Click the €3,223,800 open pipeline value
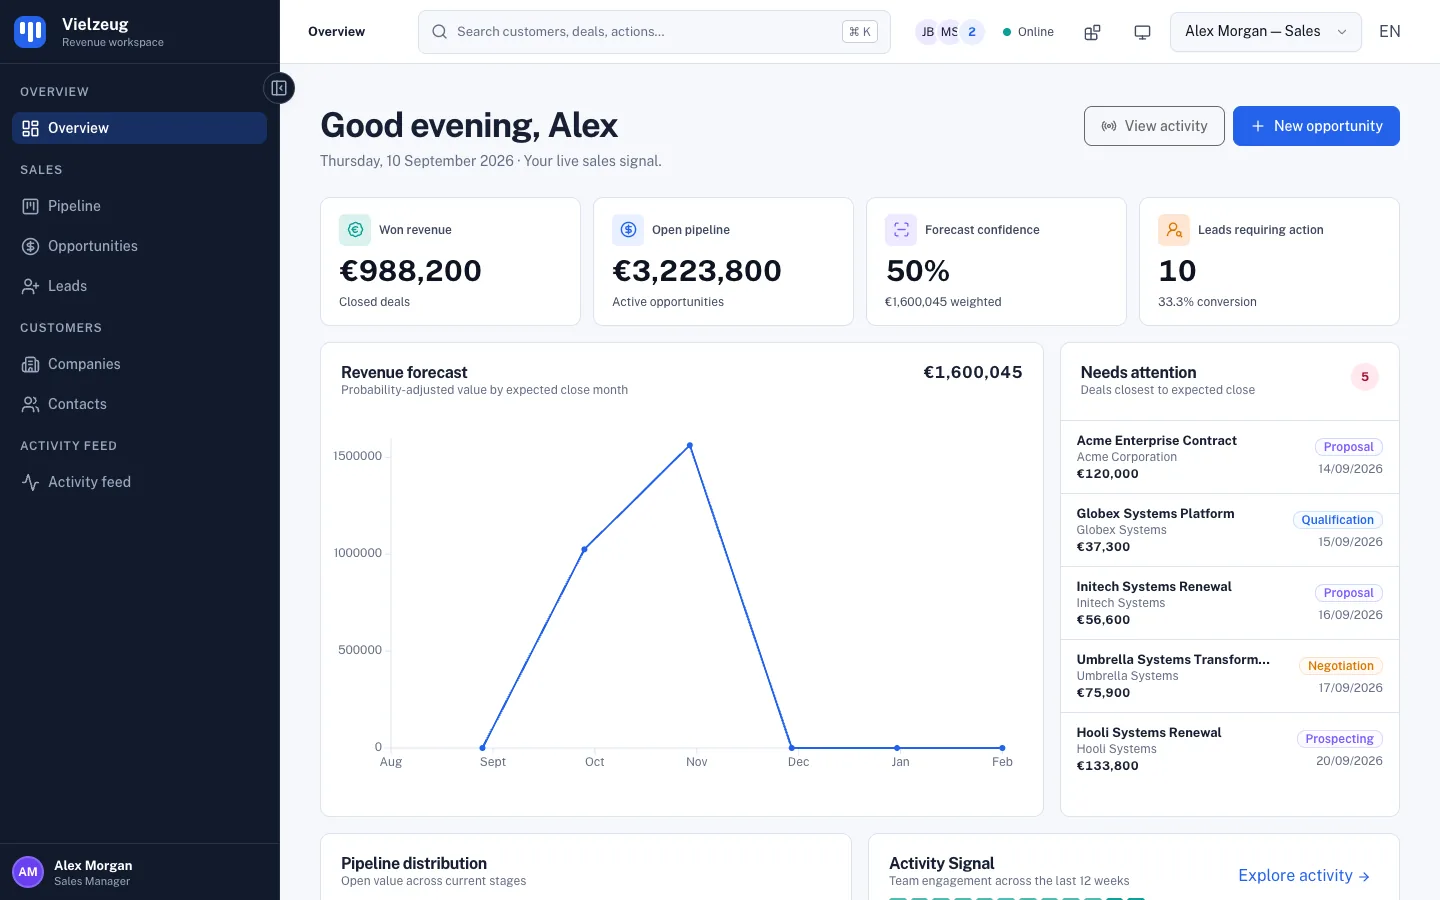 697,271
